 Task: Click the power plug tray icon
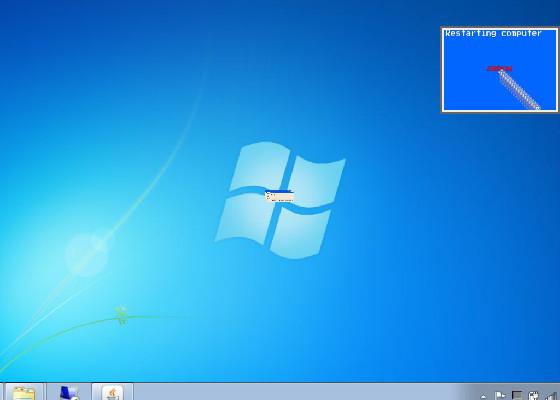coord(534,396)
